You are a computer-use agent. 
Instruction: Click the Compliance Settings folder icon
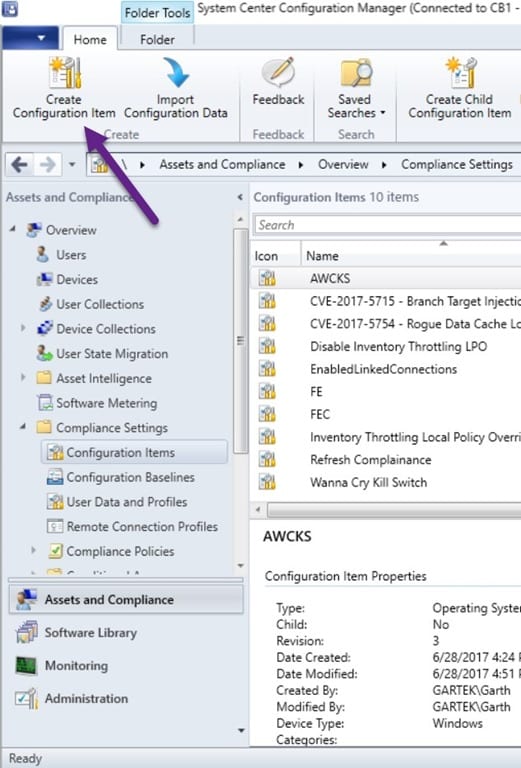[x=44, y=427]
